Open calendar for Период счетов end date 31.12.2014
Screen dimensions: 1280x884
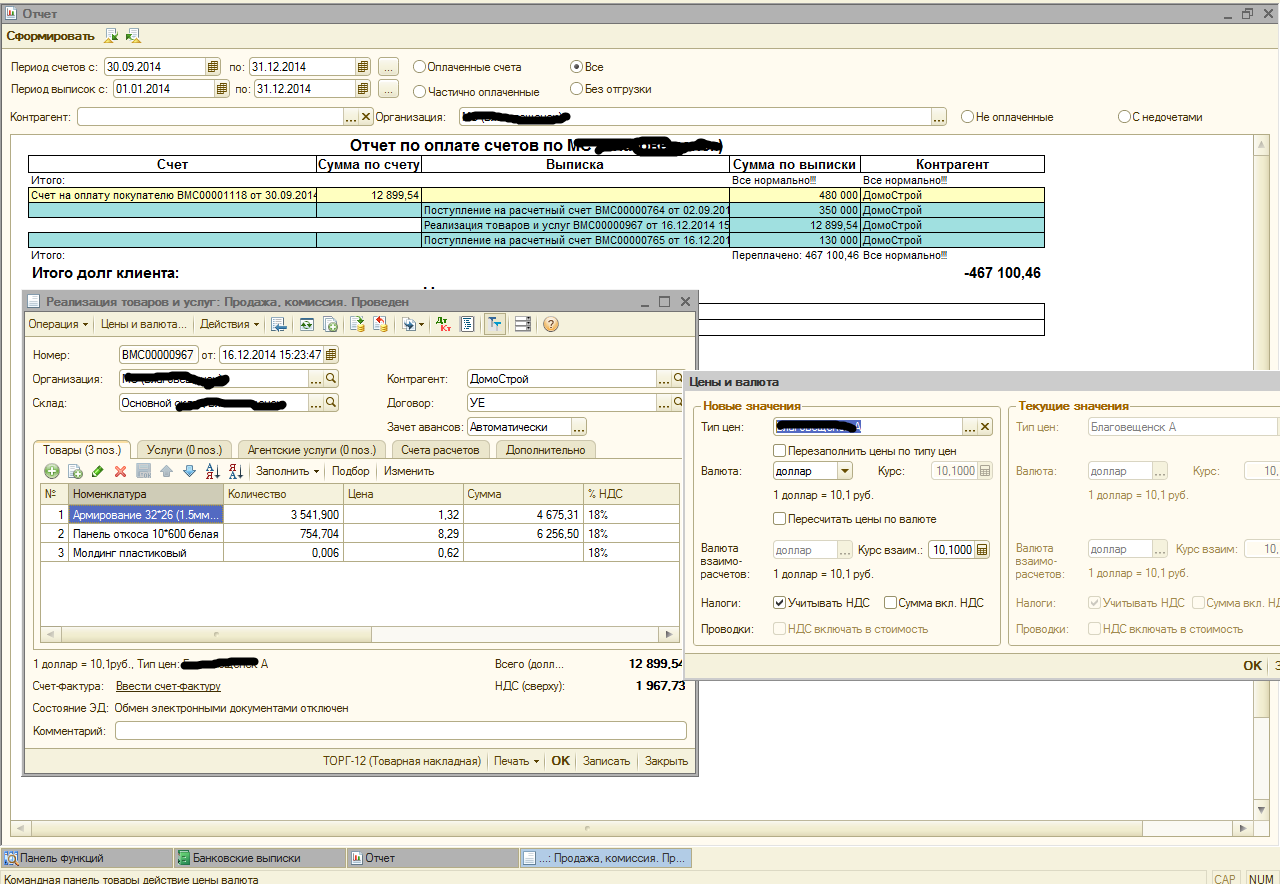point(363,67)
